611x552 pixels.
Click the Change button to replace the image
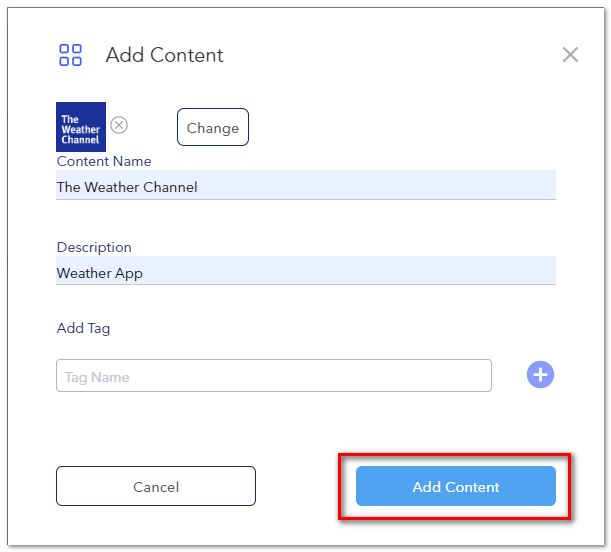pyautogui.click(x=213, y=127)
